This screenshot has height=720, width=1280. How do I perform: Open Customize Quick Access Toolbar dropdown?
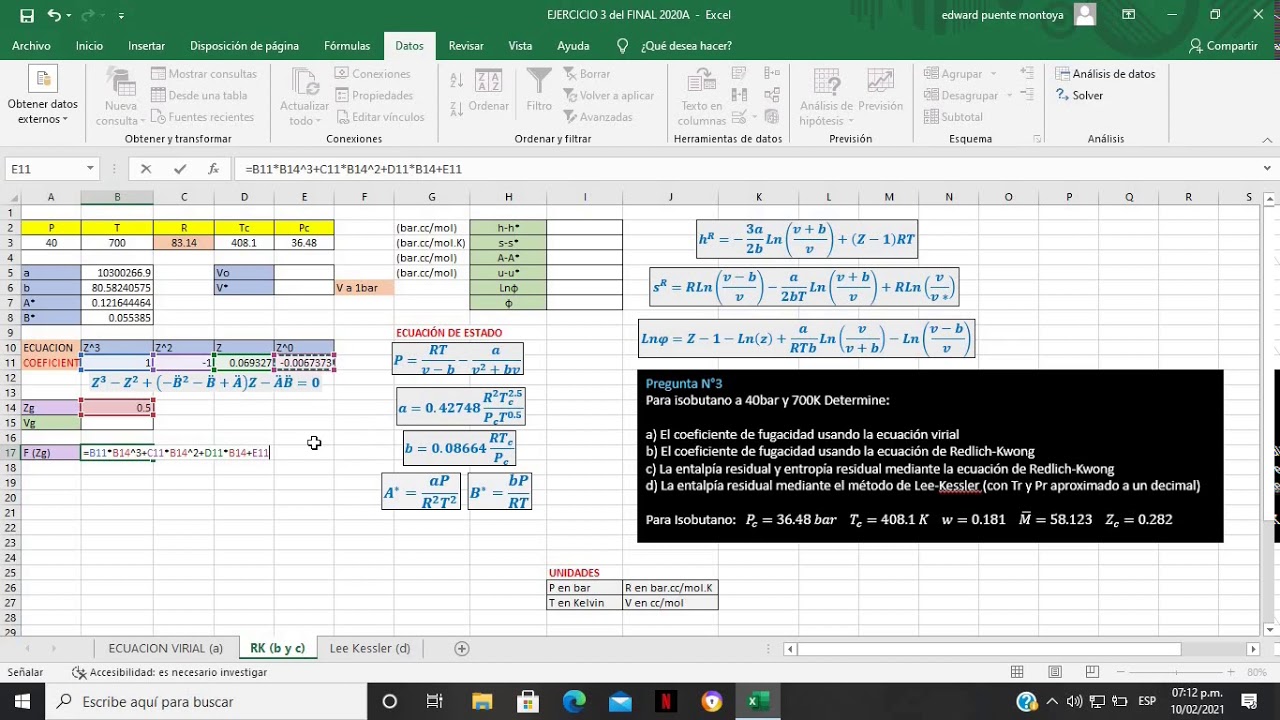coord(121,16)
